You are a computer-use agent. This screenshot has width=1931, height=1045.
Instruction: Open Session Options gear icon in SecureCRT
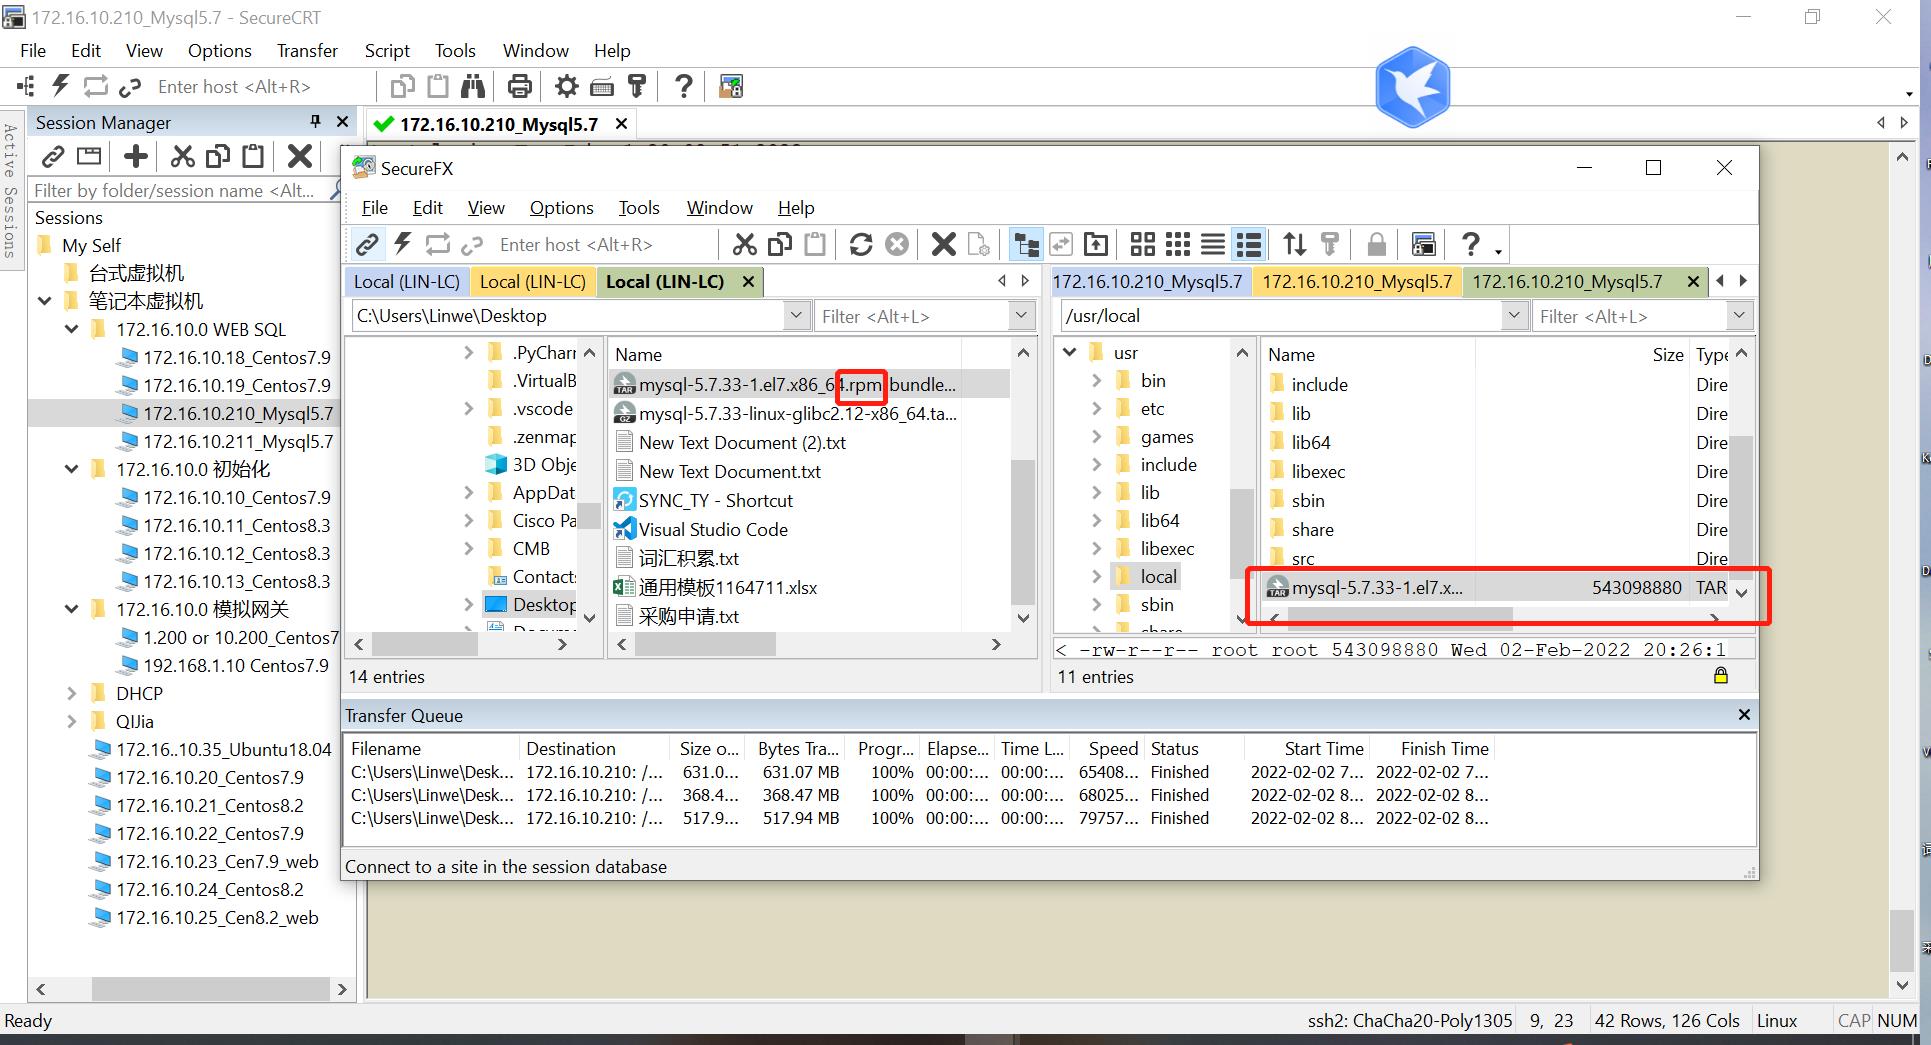[567, 86]
